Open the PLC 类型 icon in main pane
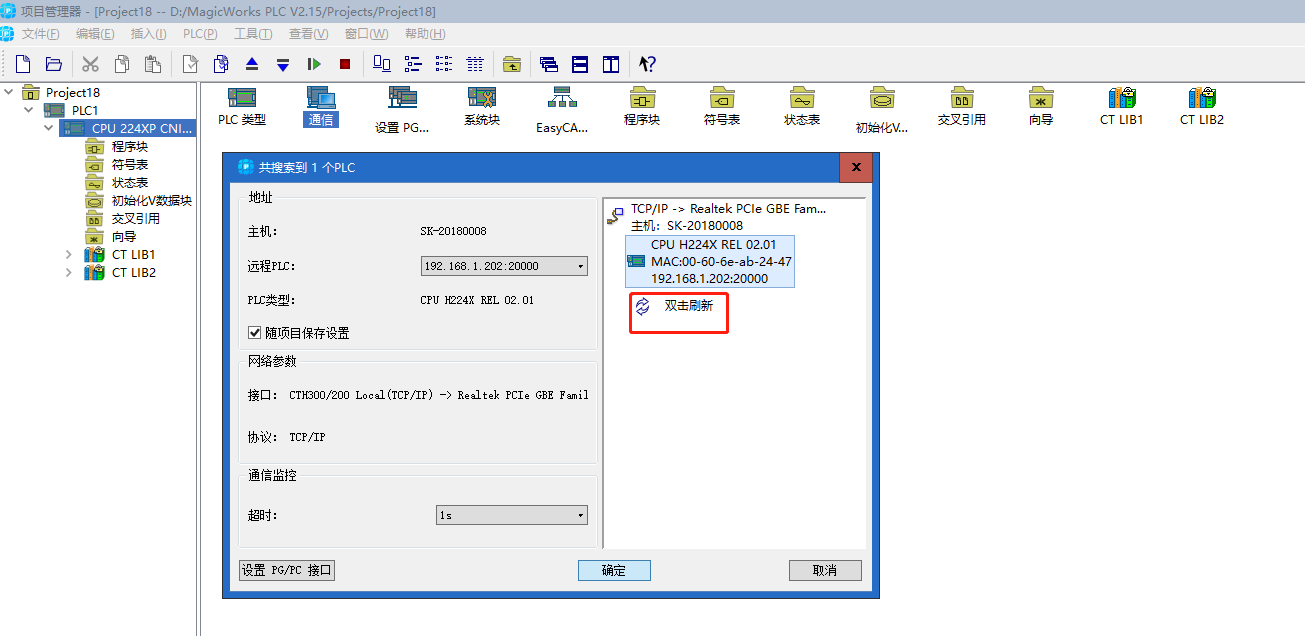Image resolution: width=1305 pixels, height=636 pixels. click(x=242, y=106)
